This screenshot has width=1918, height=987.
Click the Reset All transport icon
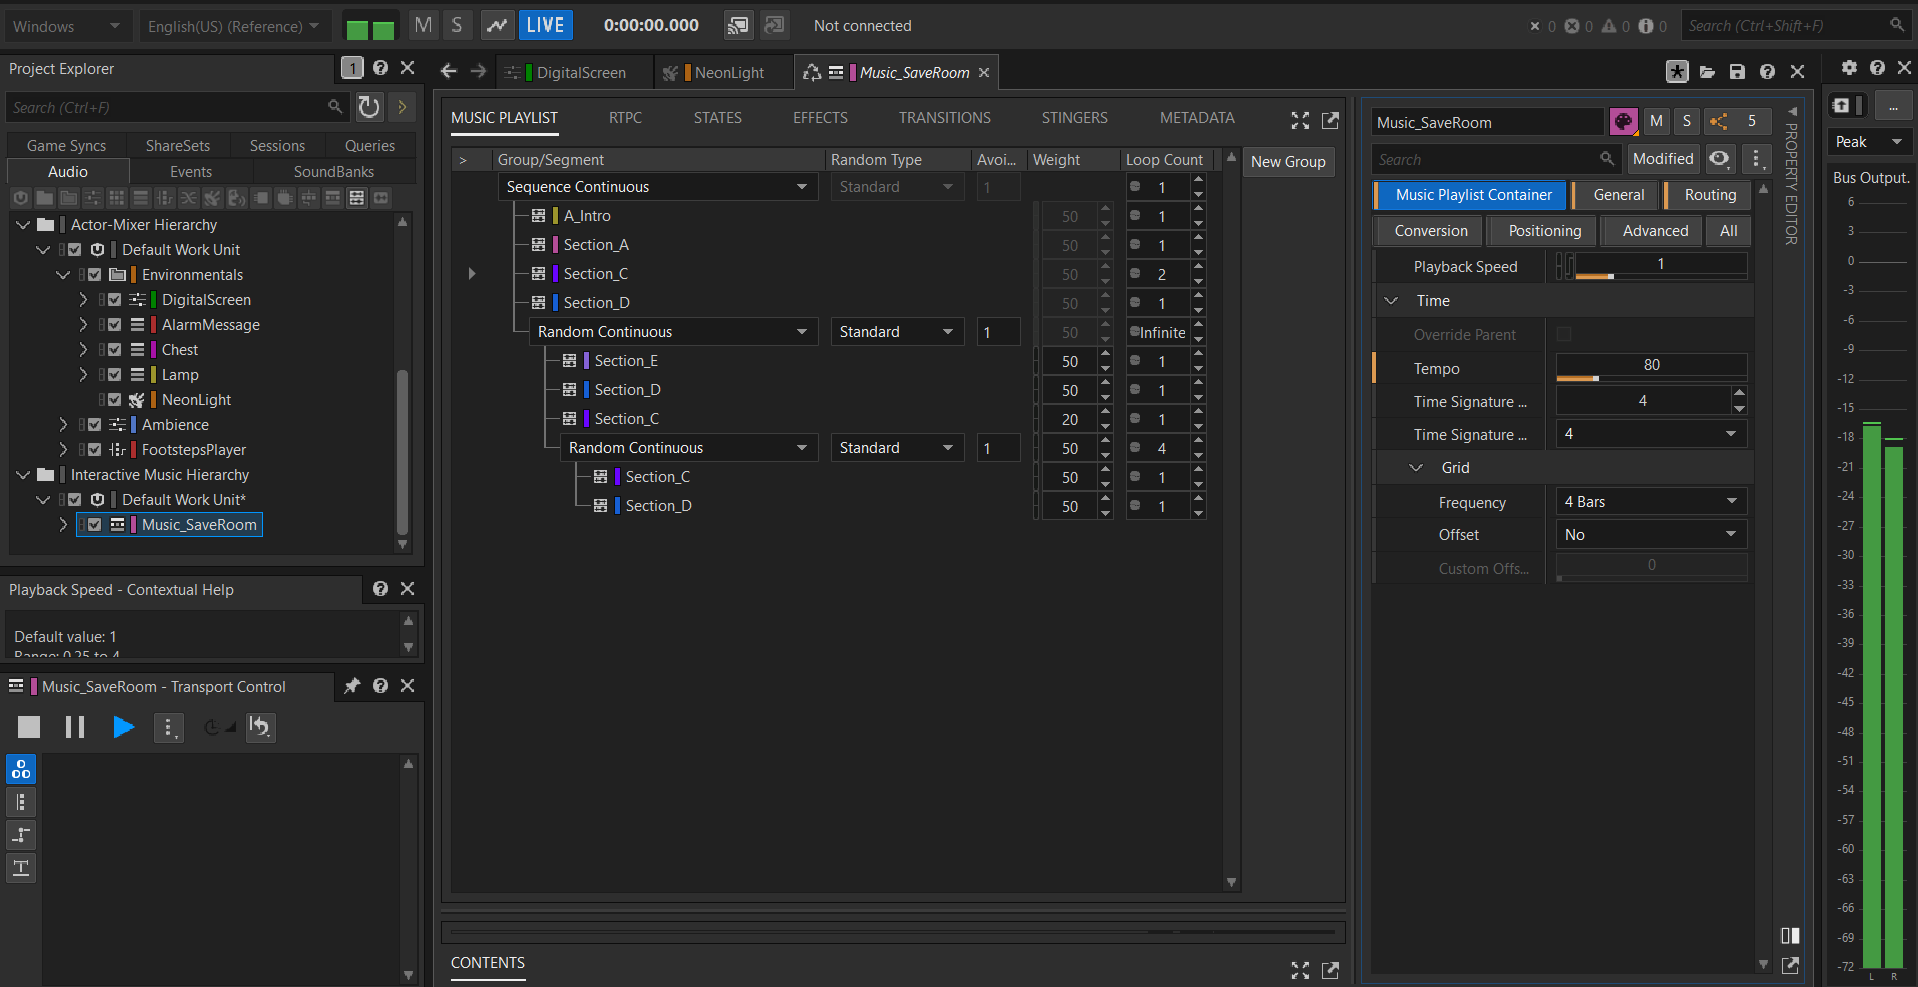[260, 727]
